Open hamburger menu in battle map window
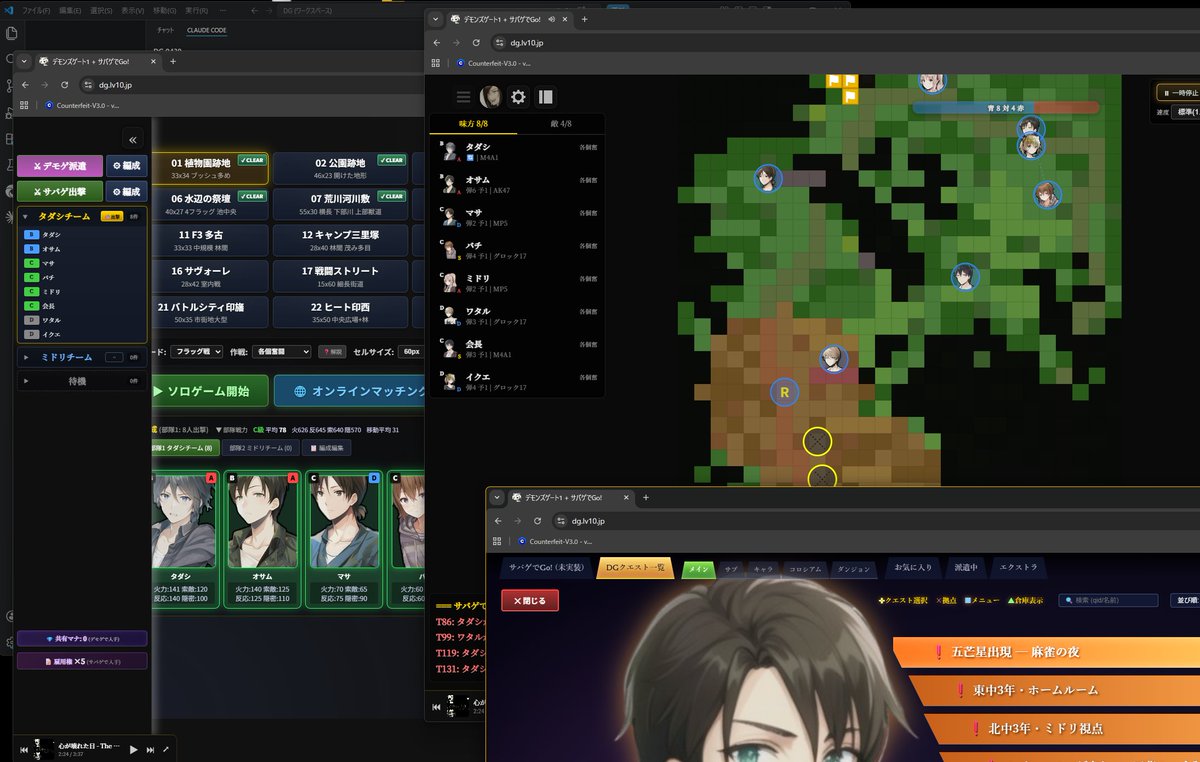1200x762 pixels. (463, 97)
